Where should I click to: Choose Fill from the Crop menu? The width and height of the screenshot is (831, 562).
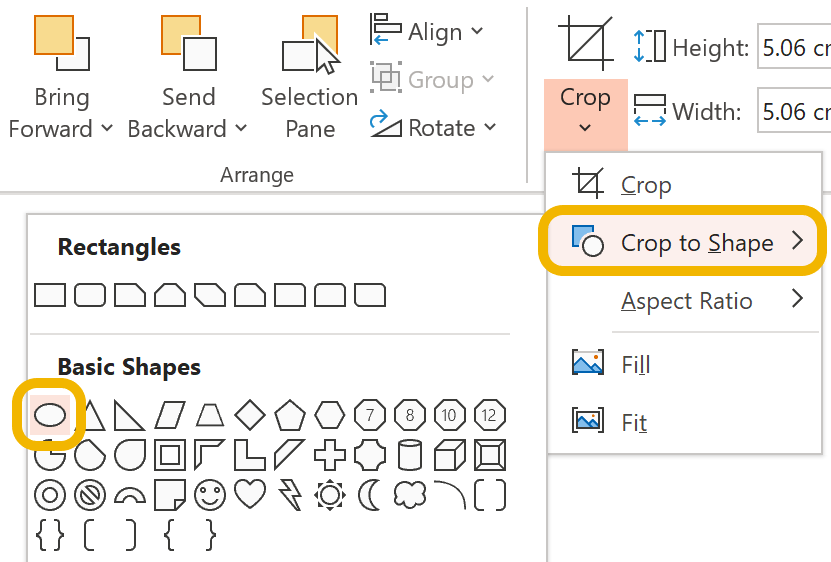pos(635,364)
